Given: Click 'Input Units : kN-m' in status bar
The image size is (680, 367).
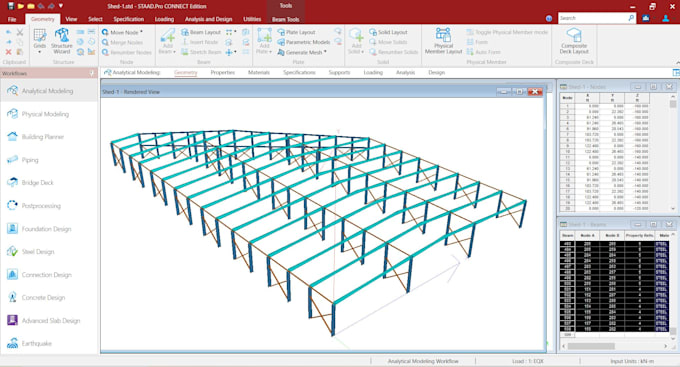Looking at the screenshot, I should 632,361.
